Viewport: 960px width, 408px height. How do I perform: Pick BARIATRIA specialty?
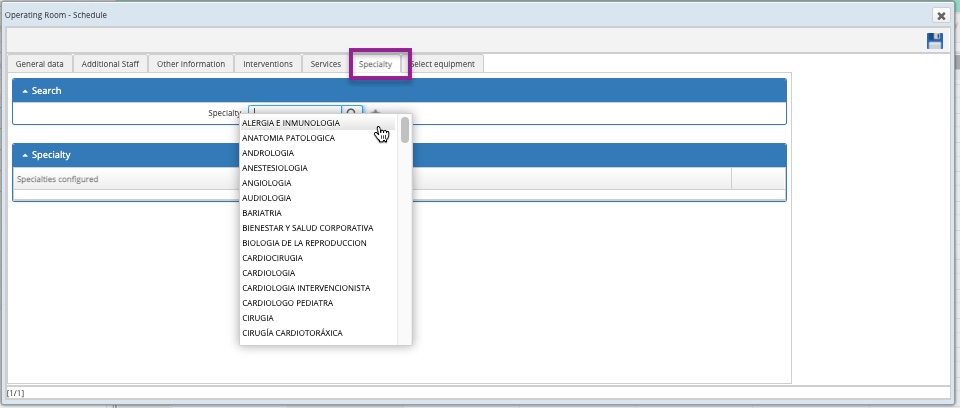pyautogui.click(x=318, y=213)
